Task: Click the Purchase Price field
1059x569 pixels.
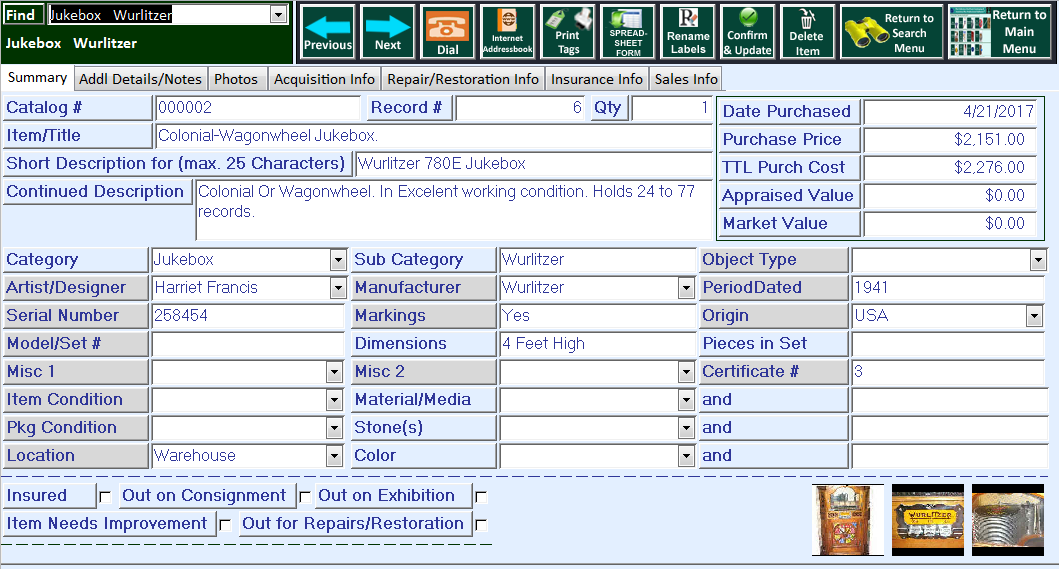Action: (951, 140)
